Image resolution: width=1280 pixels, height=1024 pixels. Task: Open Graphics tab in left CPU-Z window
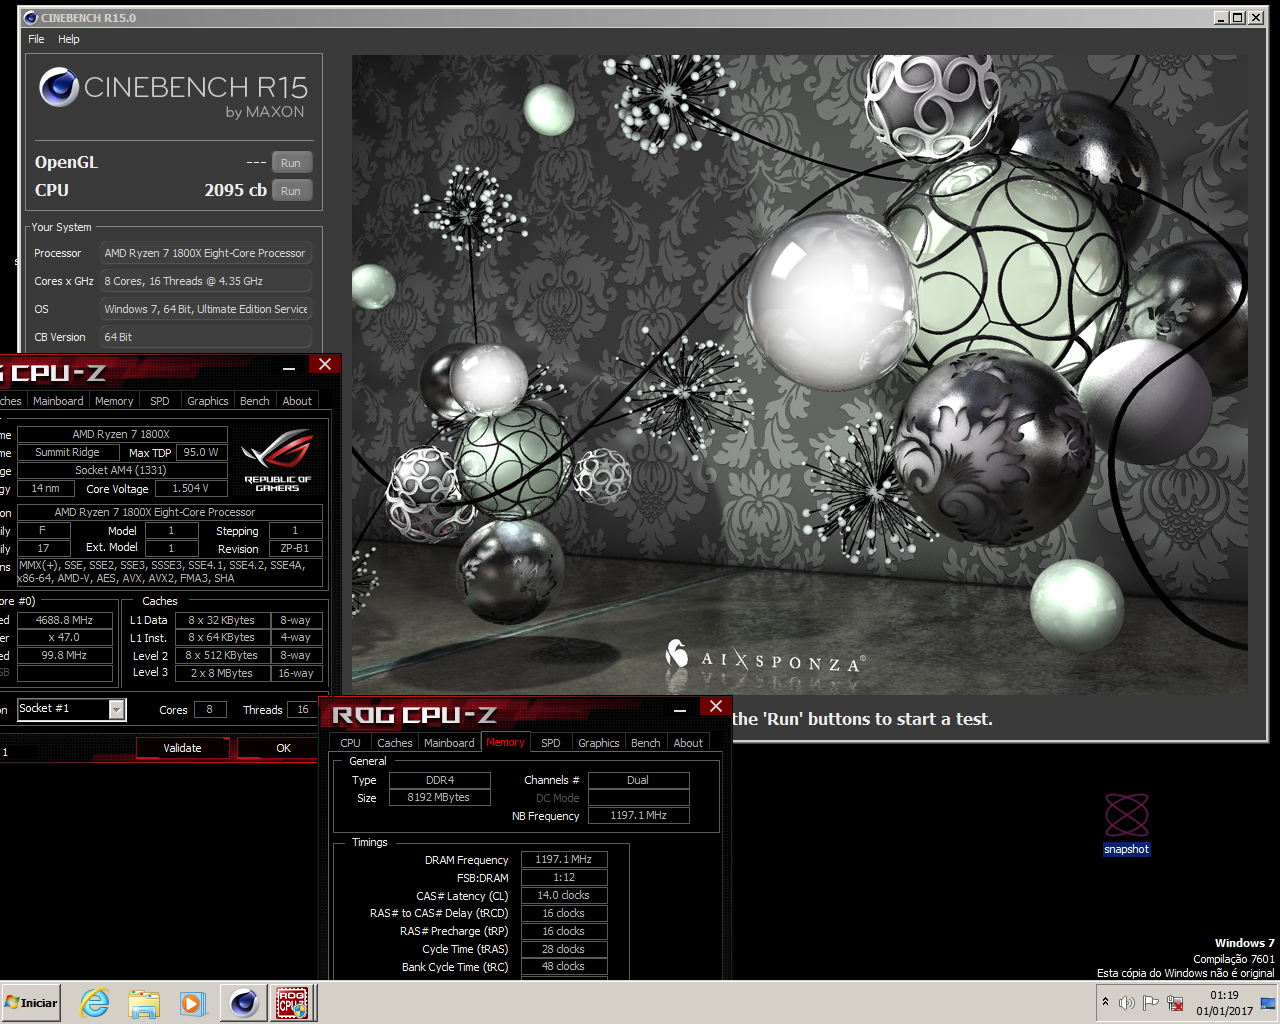pyautogui.click(x=208, y=401)
